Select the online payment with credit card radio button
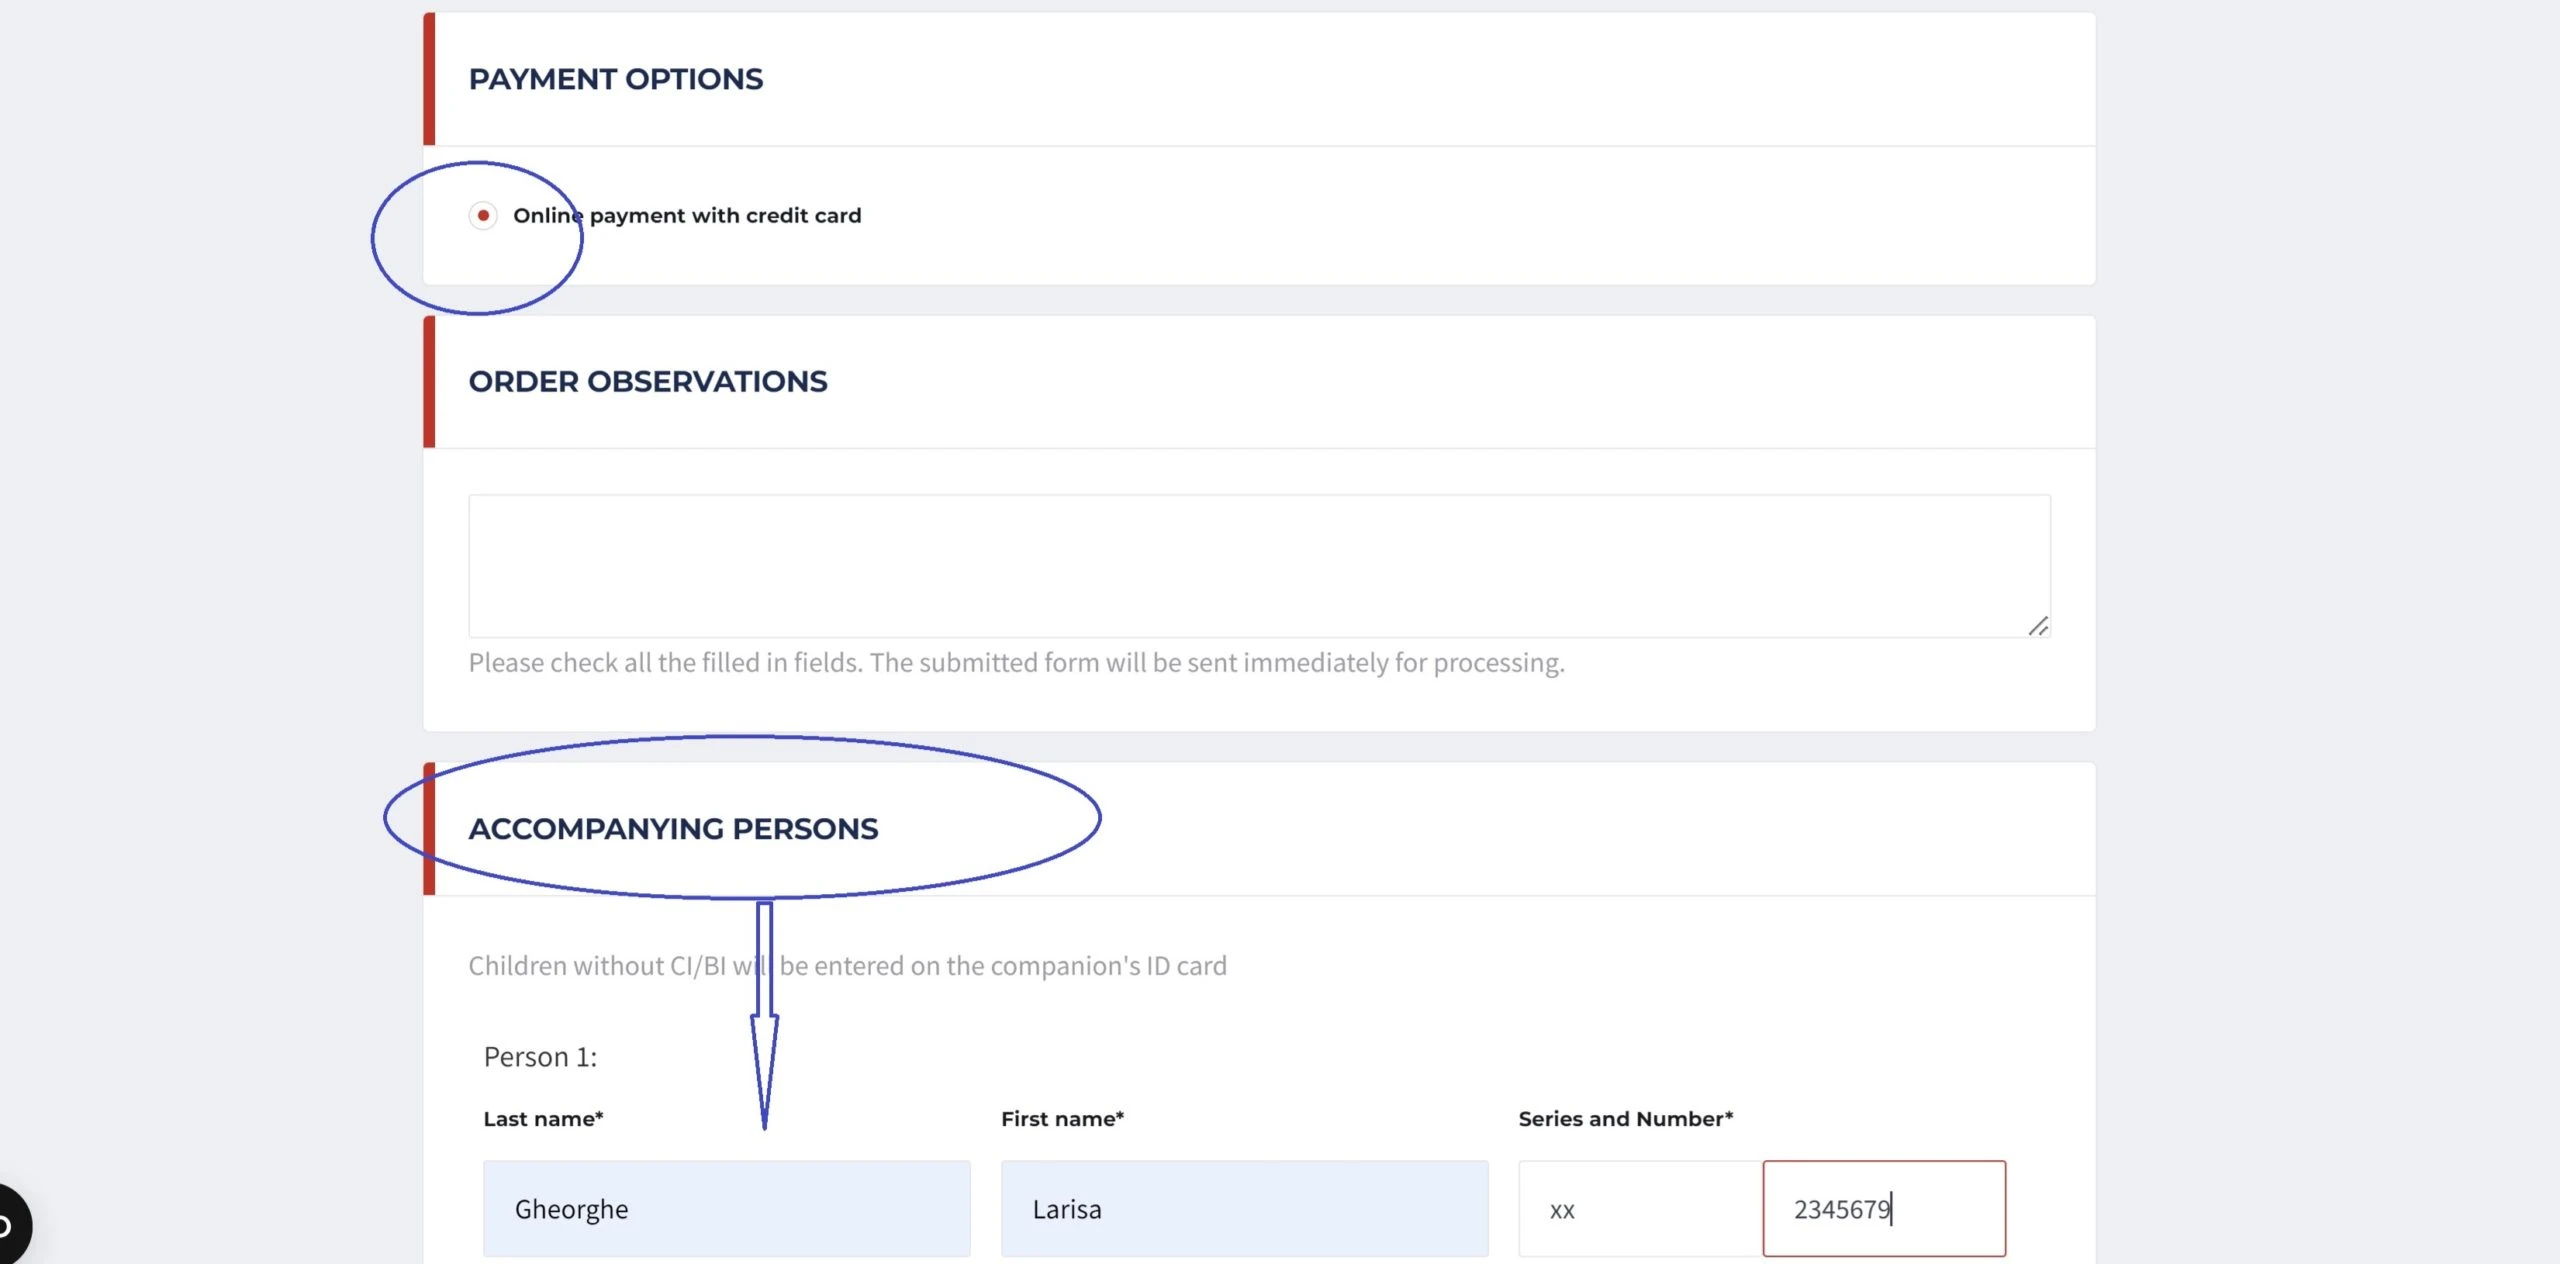 [x=483, y=216]
